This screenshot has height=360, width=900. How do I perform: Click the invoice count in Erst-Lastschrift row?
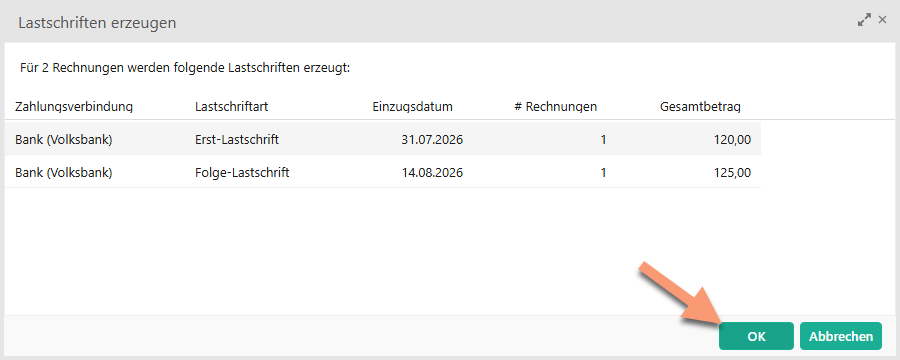click(x=603, y=140)
